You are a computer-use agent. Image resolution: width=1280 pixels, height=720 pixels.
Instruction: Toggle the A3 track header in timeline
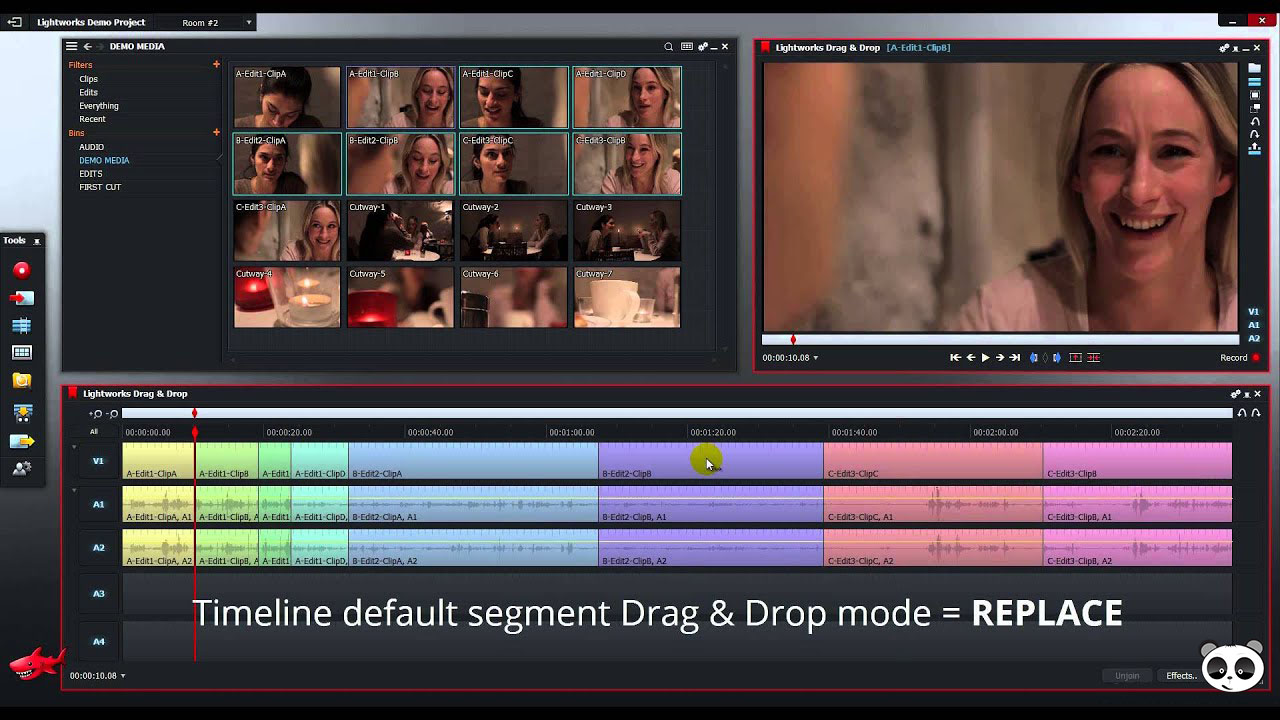(98, 594)
